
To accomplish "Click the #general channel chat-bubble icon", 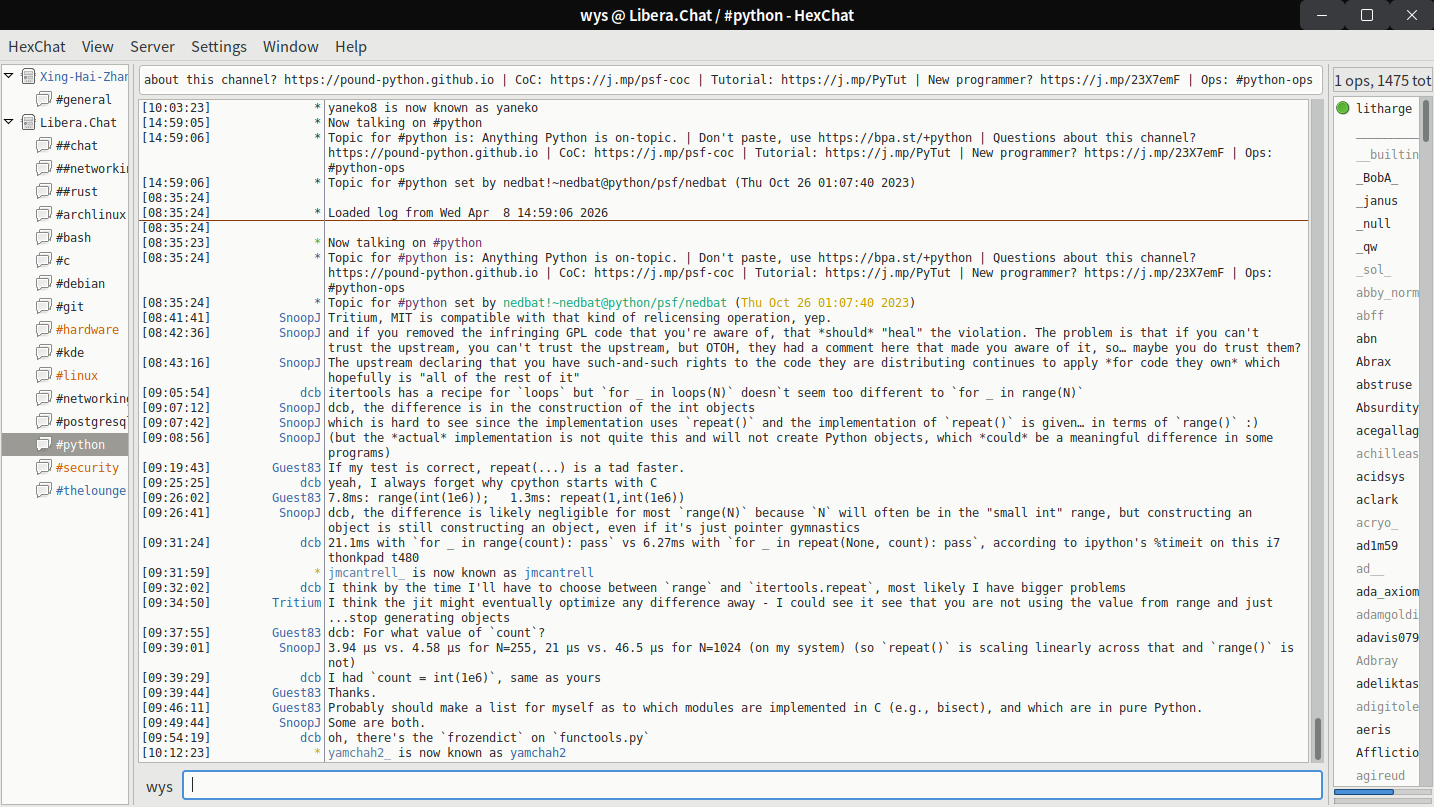I will point(44,100).
